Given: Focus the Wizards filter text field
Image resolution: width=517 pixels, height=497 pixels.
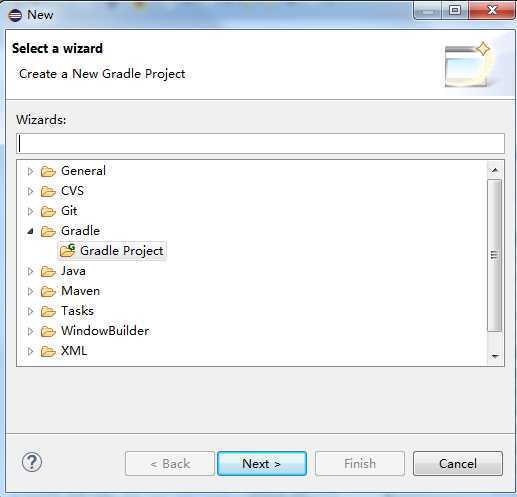Looking at the screenshot, I should pyautogui.click(x=260, y=144).
